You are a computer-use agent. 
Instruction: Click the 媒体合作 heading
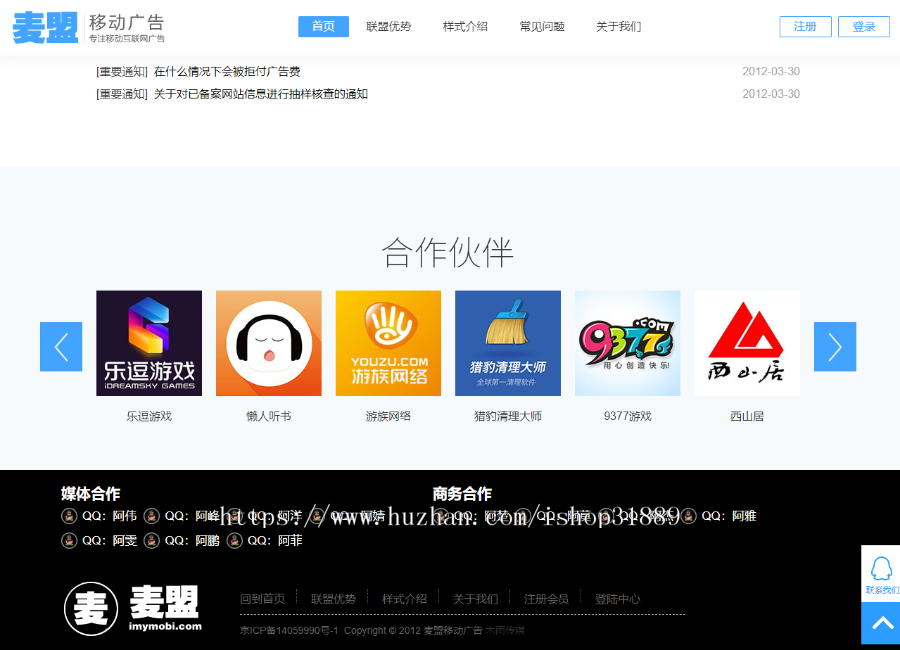(x=91, y=494)
